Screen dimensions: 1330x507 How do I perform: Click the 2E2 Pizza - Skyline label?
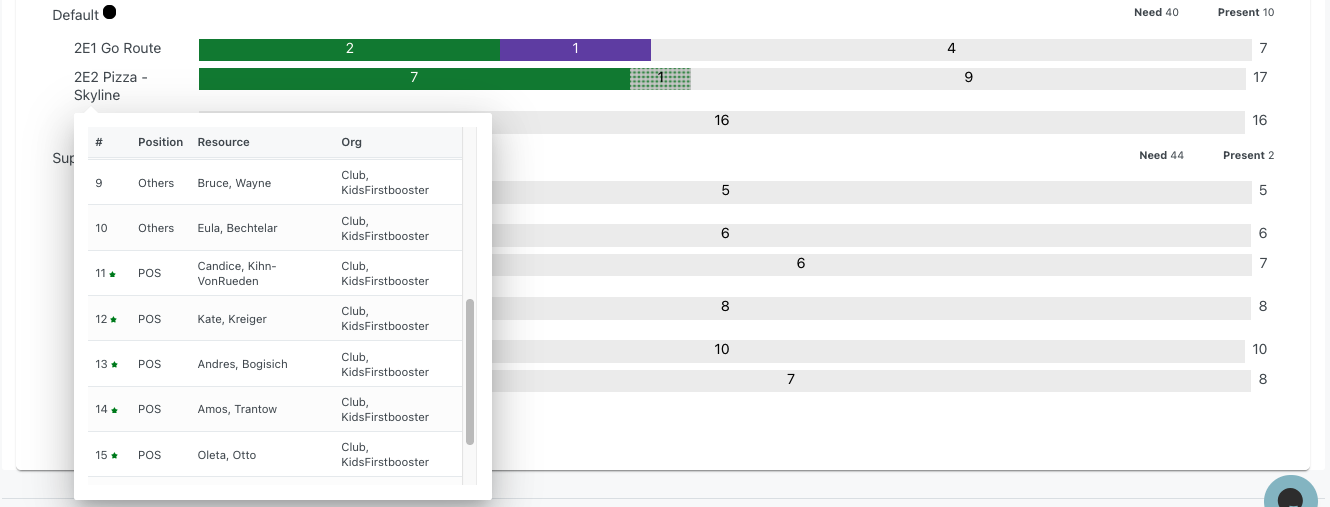tap(110, 86)
